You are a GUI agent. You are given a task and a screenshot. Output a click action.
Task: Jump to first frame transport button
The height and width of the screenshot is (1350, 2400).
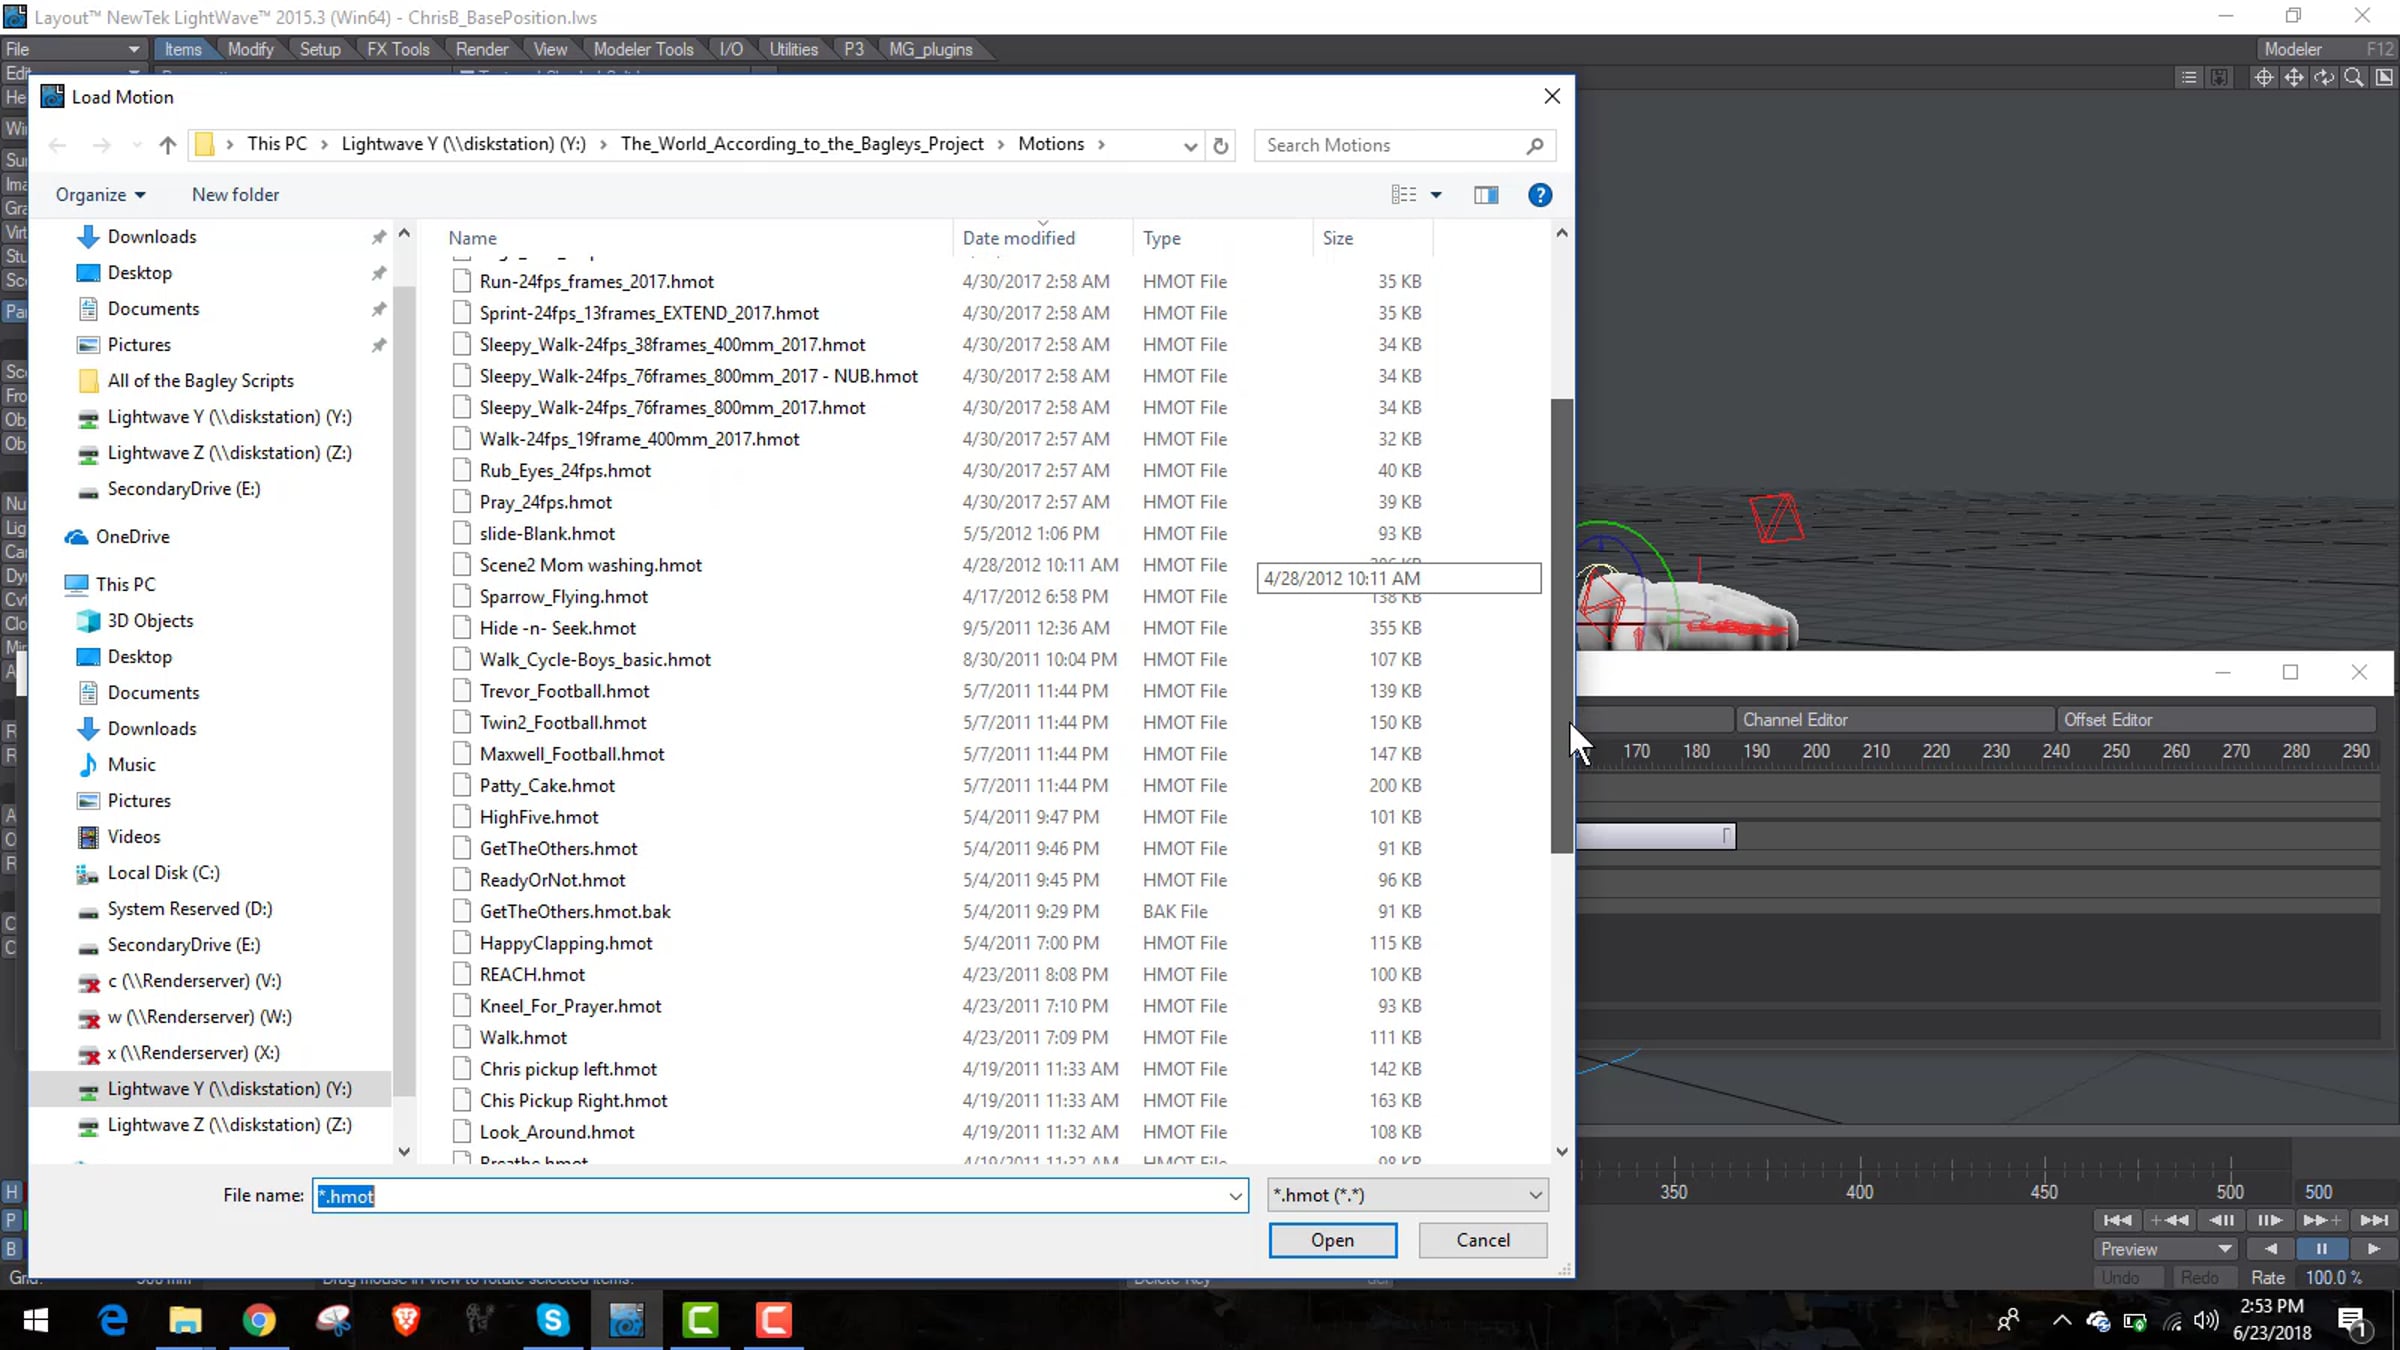(2117, 1220)
